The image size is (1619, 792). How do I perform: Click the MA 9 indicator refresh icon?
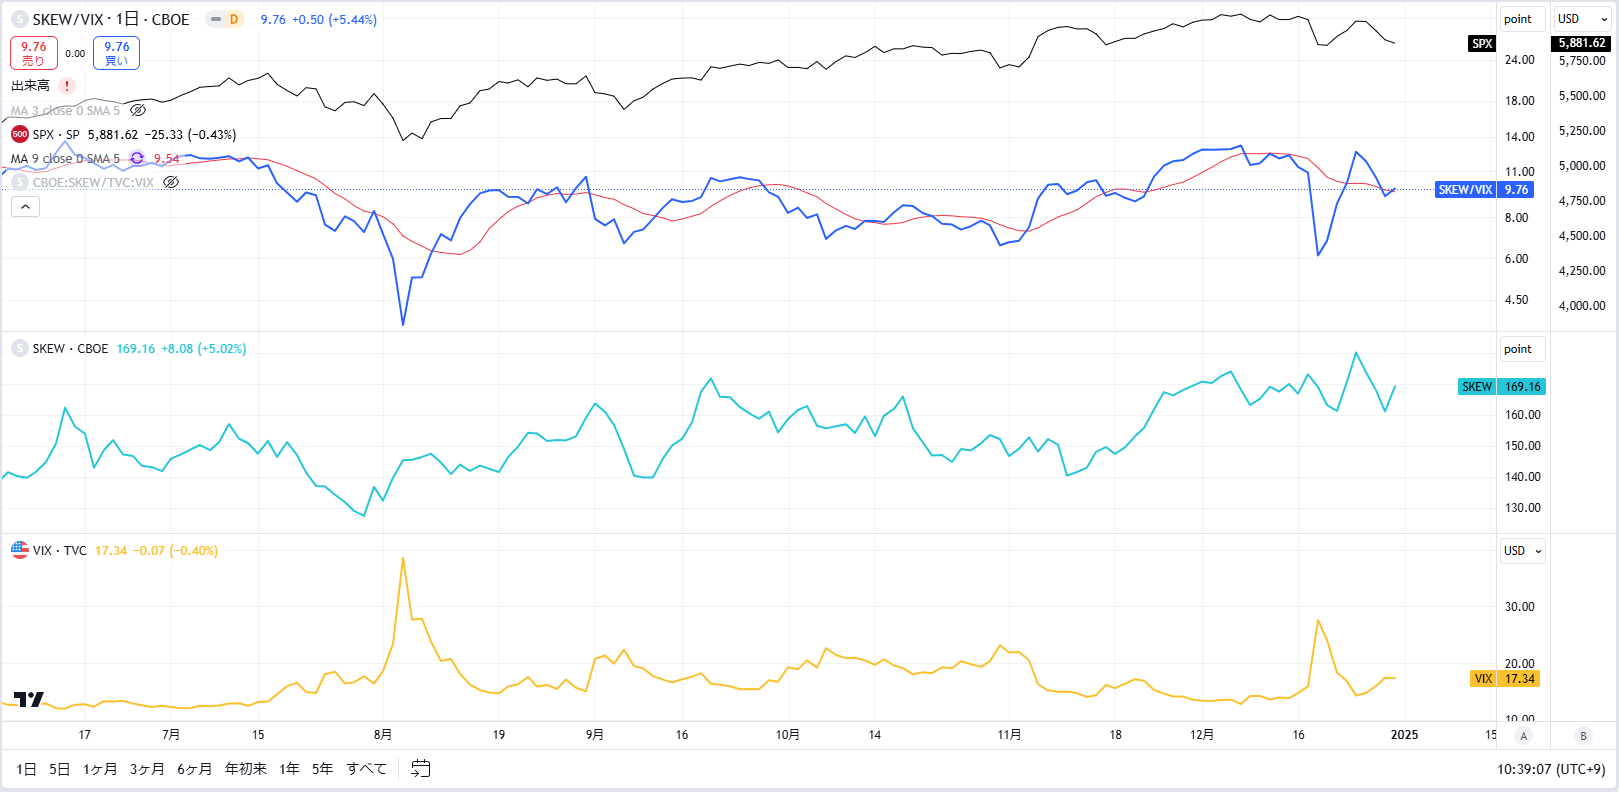(x=137, y=158)
